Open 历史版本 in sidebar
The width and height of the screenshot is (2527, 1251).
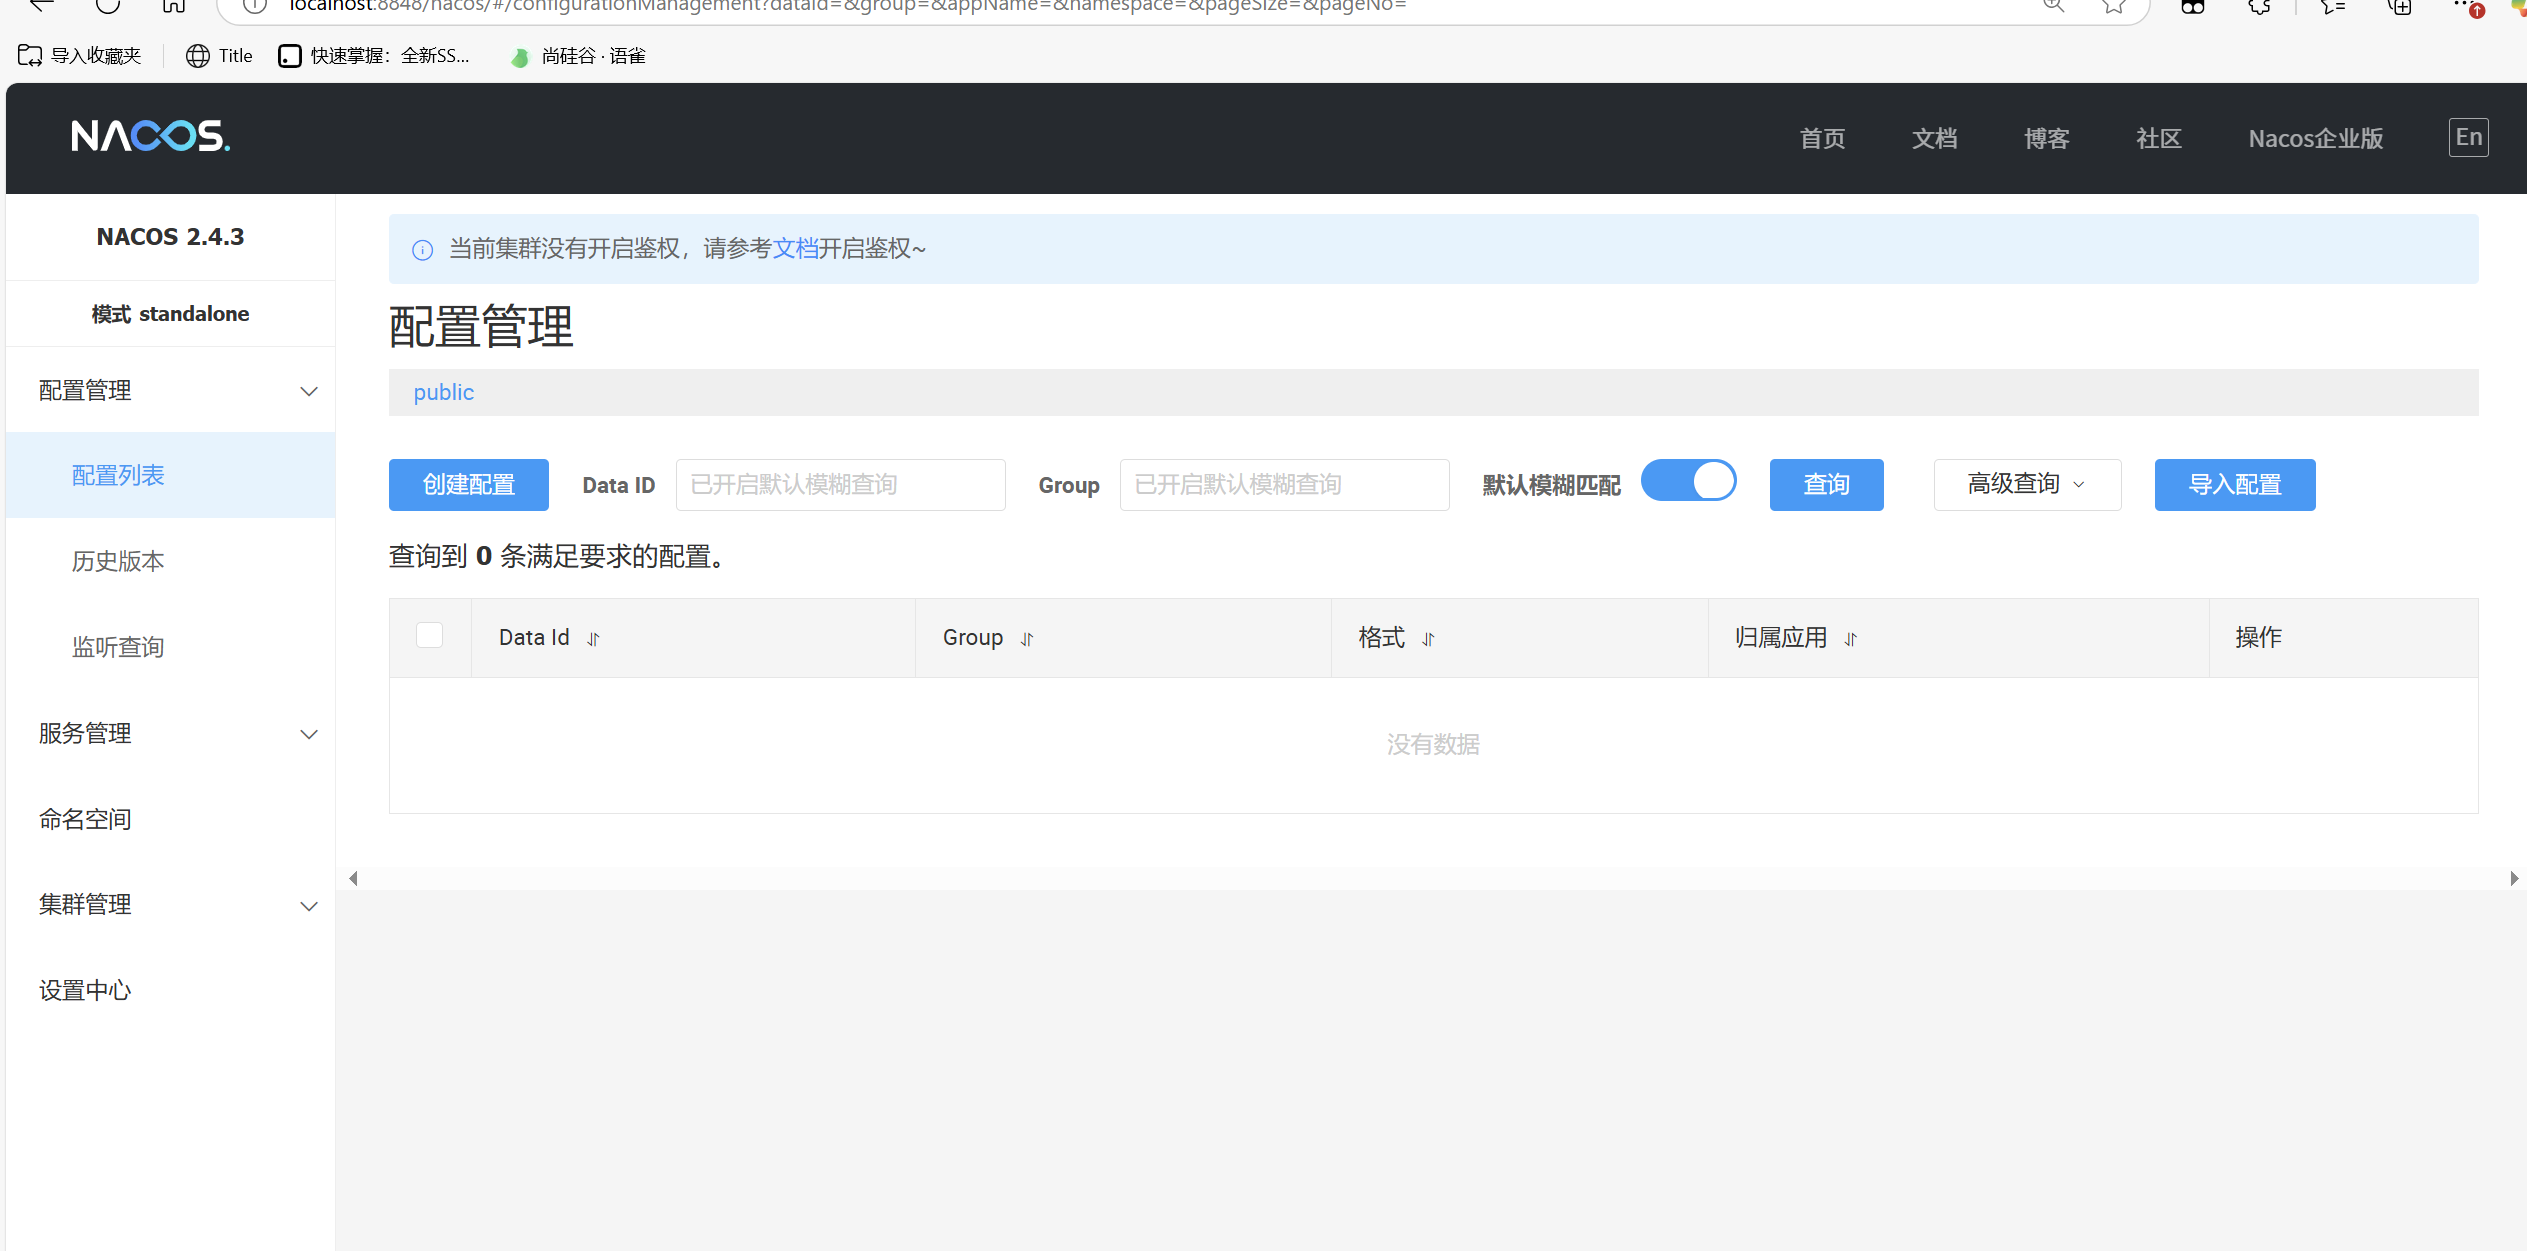pos(118,562)
